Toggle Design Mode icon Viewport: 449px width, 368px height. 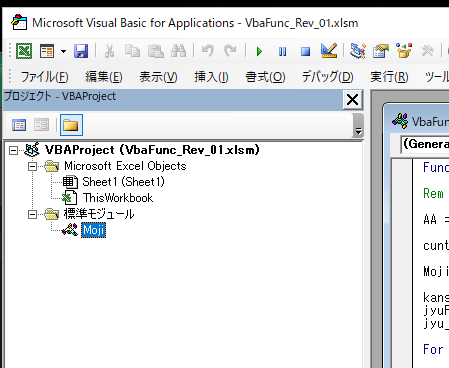329,51
